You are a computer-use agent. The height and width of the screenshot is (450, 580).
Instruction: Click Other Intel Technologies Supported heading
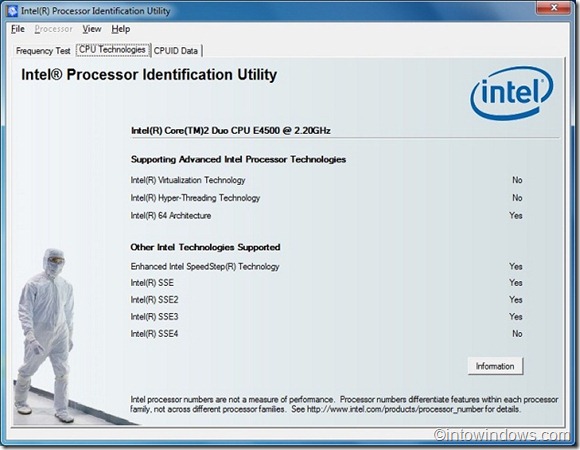coord(205,247)
